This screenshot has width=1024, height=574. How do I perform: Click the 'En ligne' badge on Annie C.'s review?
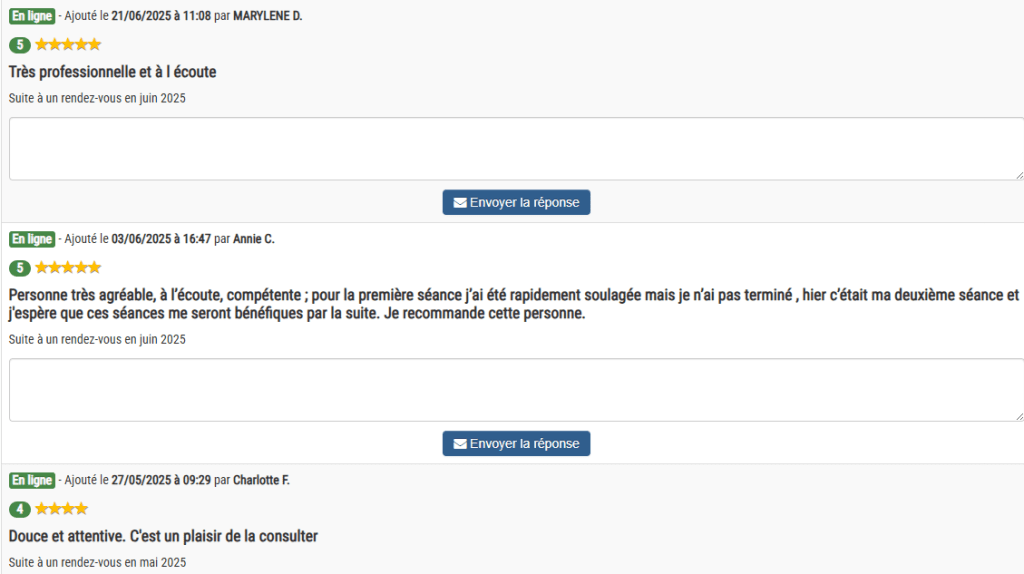[x=32, y=239]
